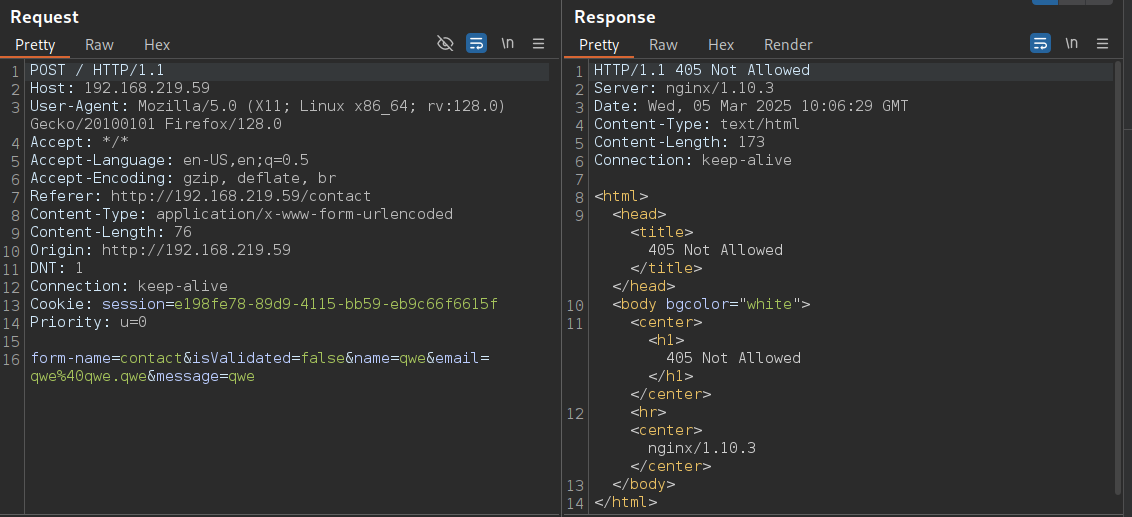Click the request 'Connection: keep-alive' line
This screenshot has width=1132, height=517.
point(129,287)
